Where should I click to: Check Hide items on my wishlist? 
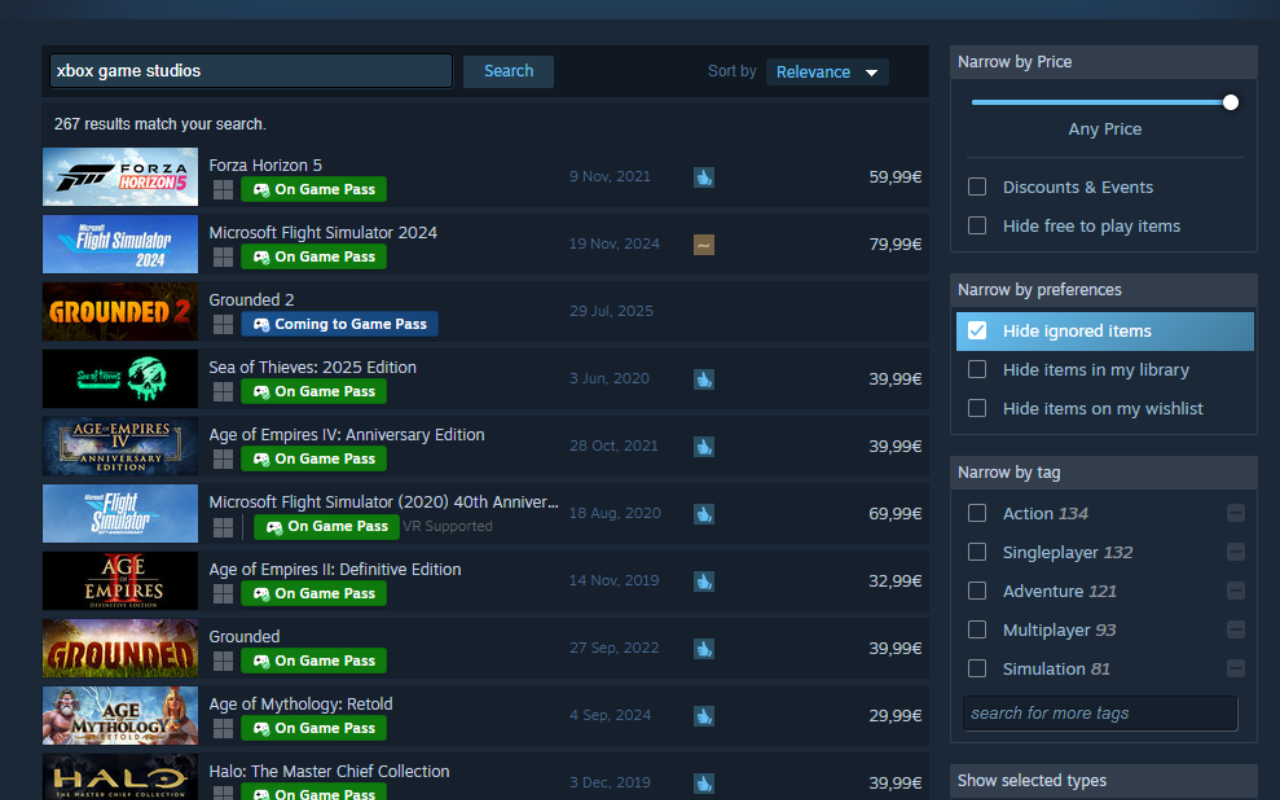977,408
